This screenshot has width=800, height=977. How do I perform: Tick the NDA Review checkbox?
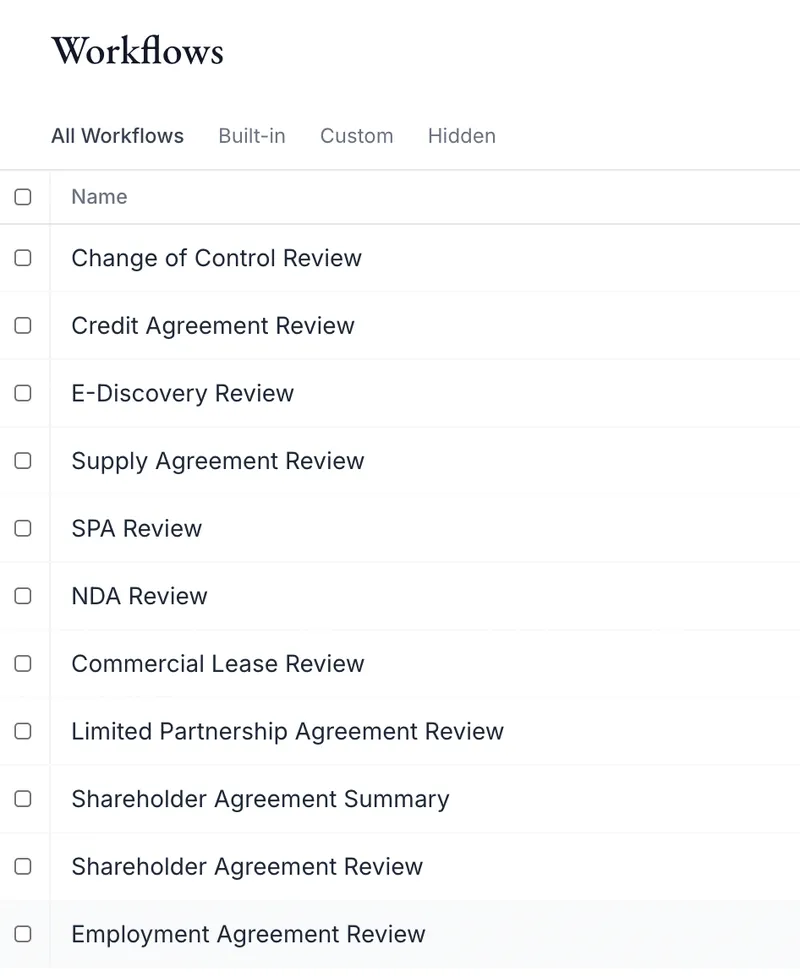pos(23,596)
